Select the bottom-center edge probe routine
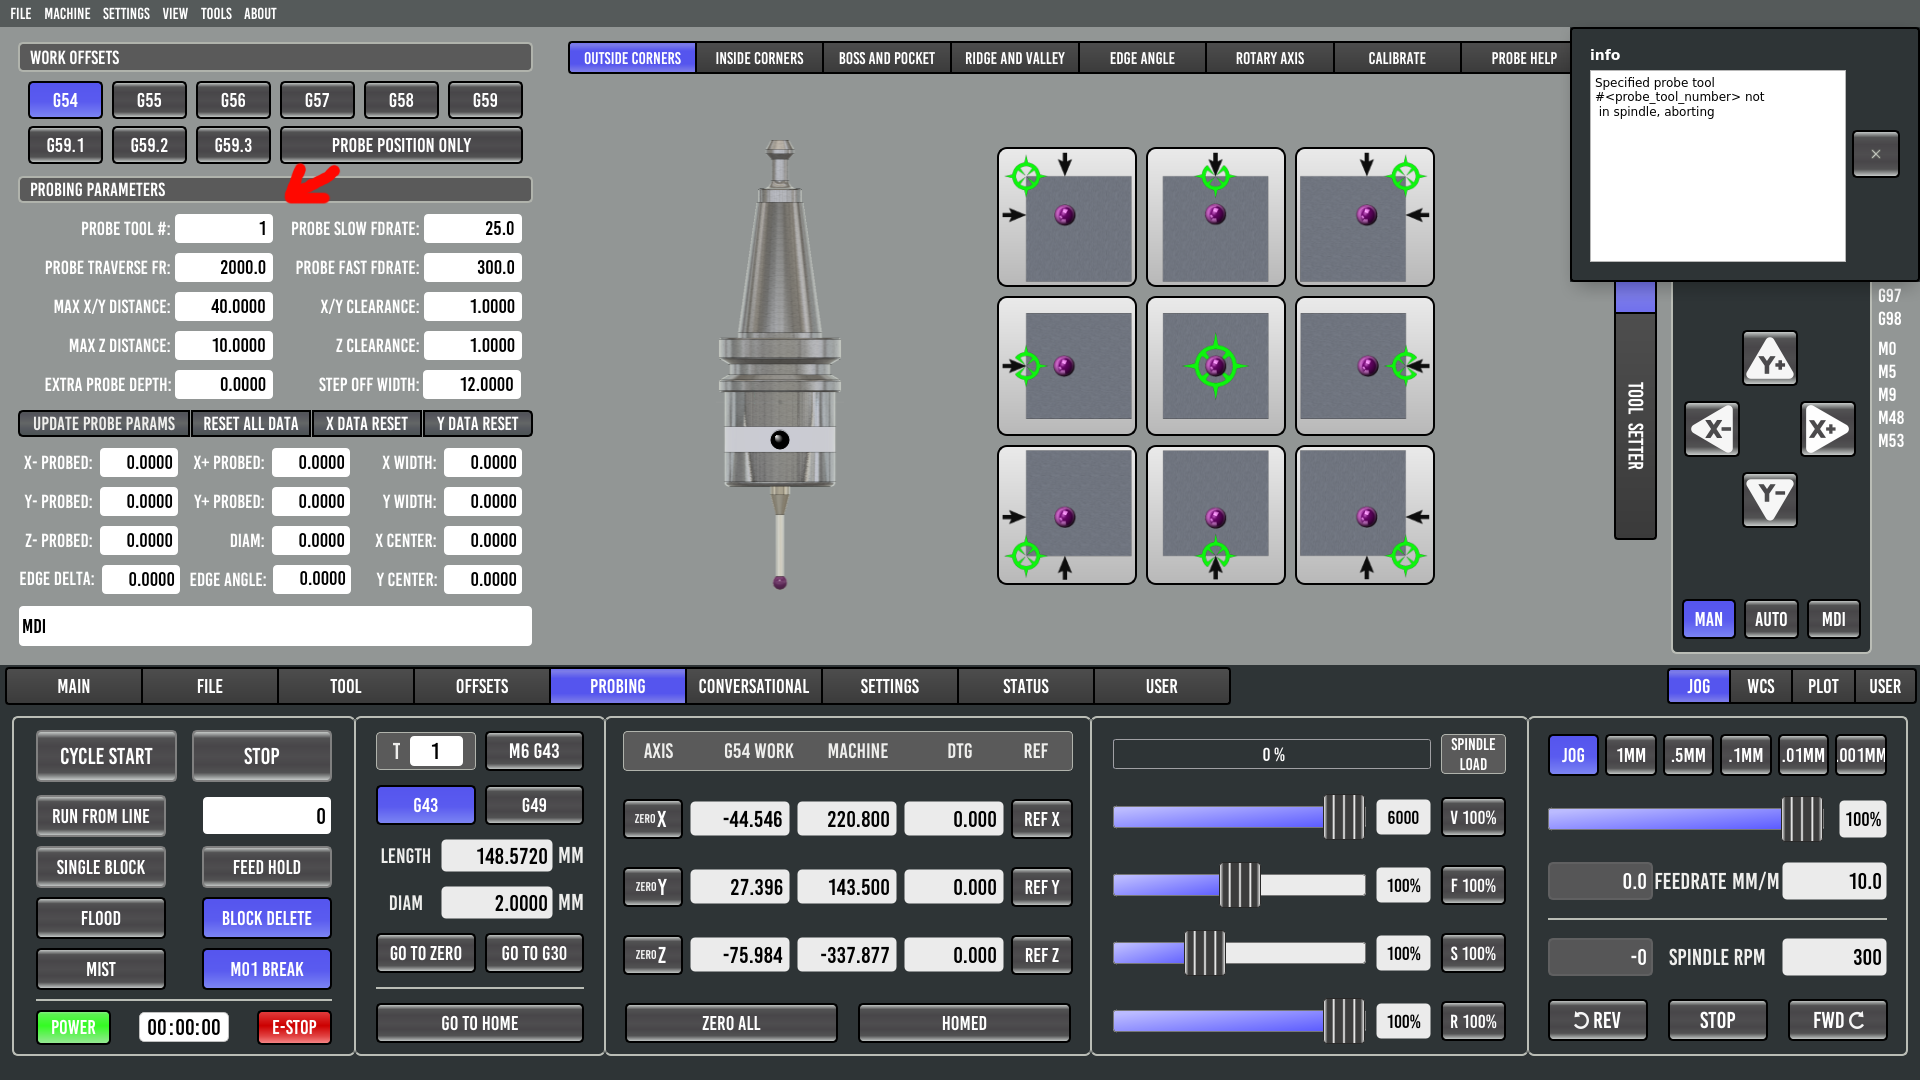The width and height of the screenshot is (1920, 1080). point(1215,515)
